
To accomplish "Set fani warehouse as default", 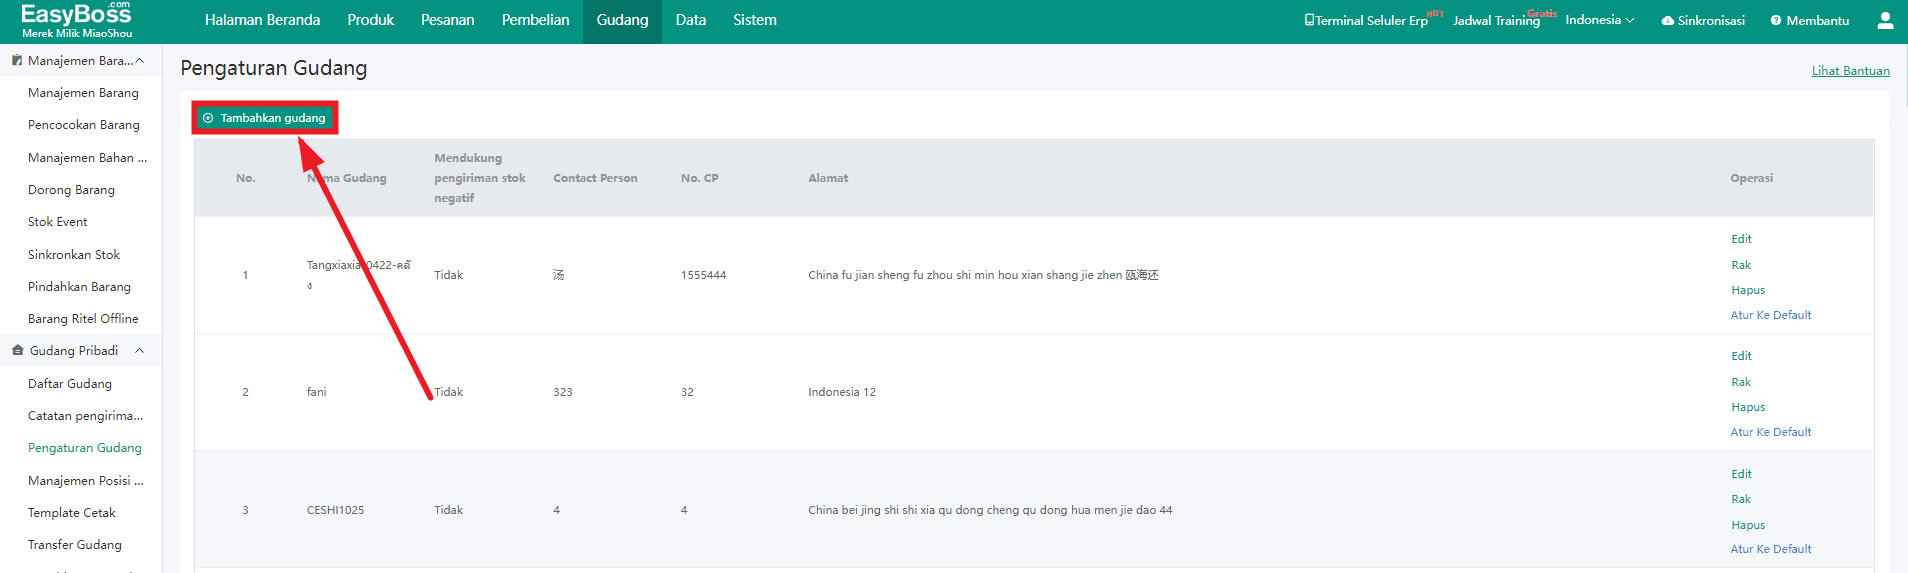I will (x=1771, y=432).
